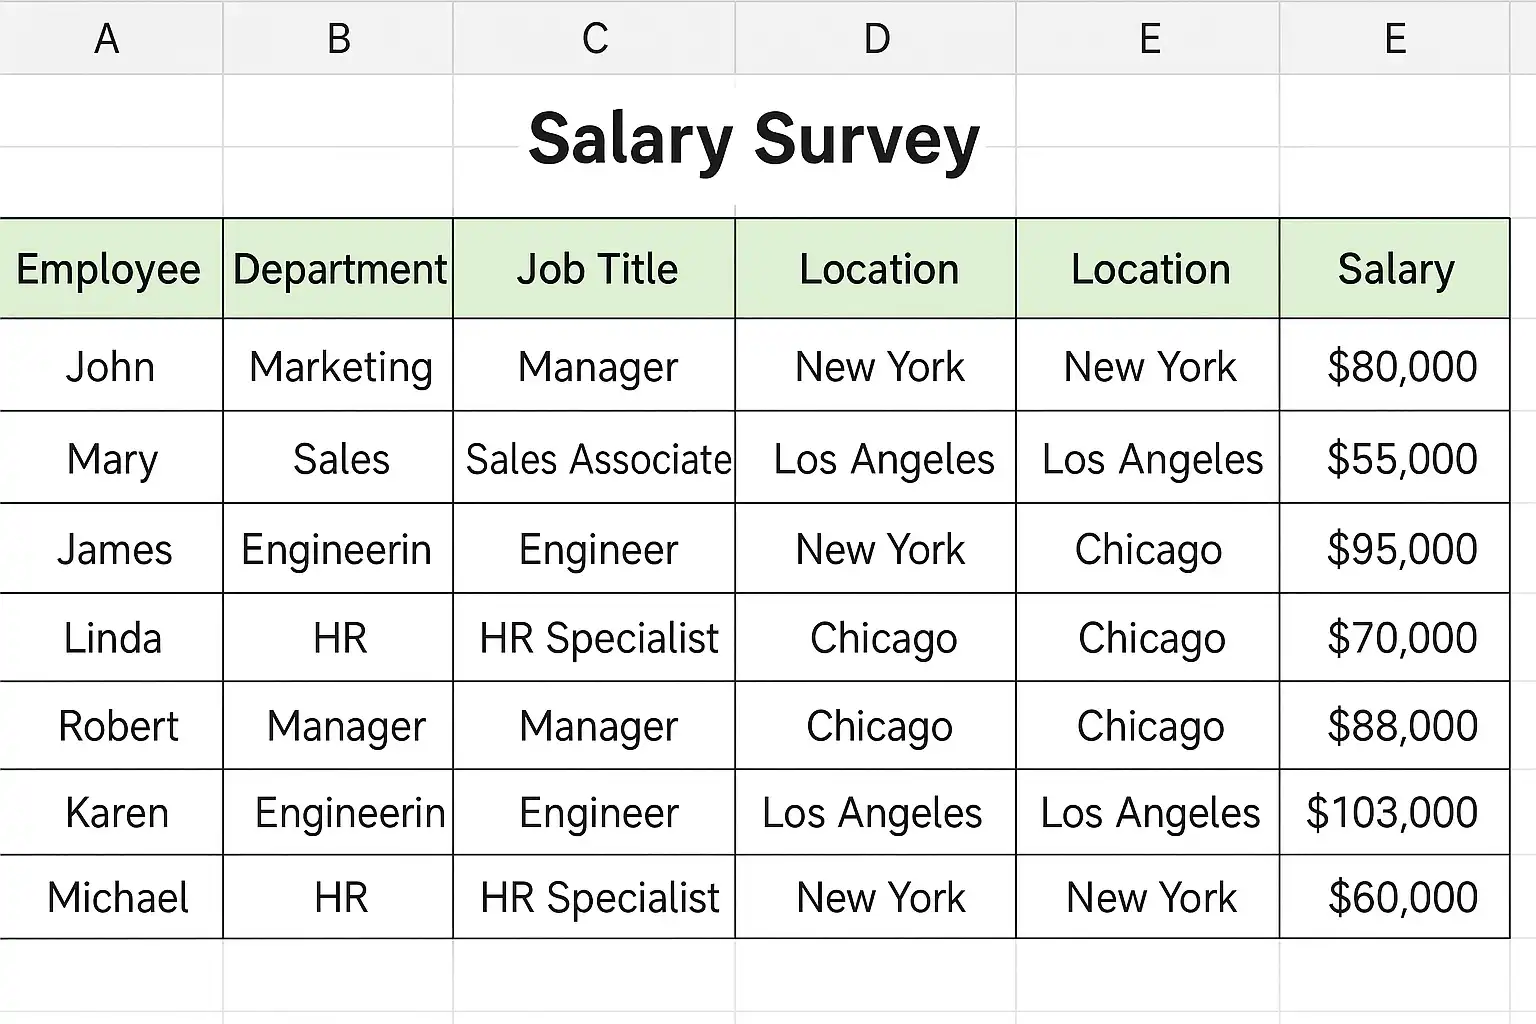The width and height of the screenshot is (1536, 1024).
Task: Click the $95,000 salary cell
Action: [1401, 549]
